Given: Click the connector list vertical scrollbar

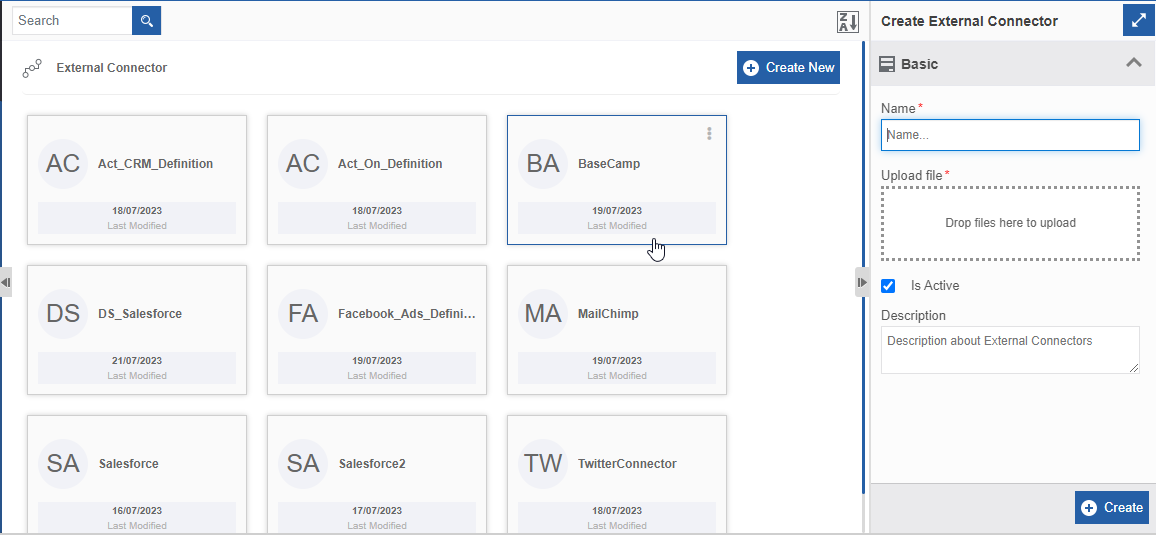Looking at the screenshot, I should [864, 267].
